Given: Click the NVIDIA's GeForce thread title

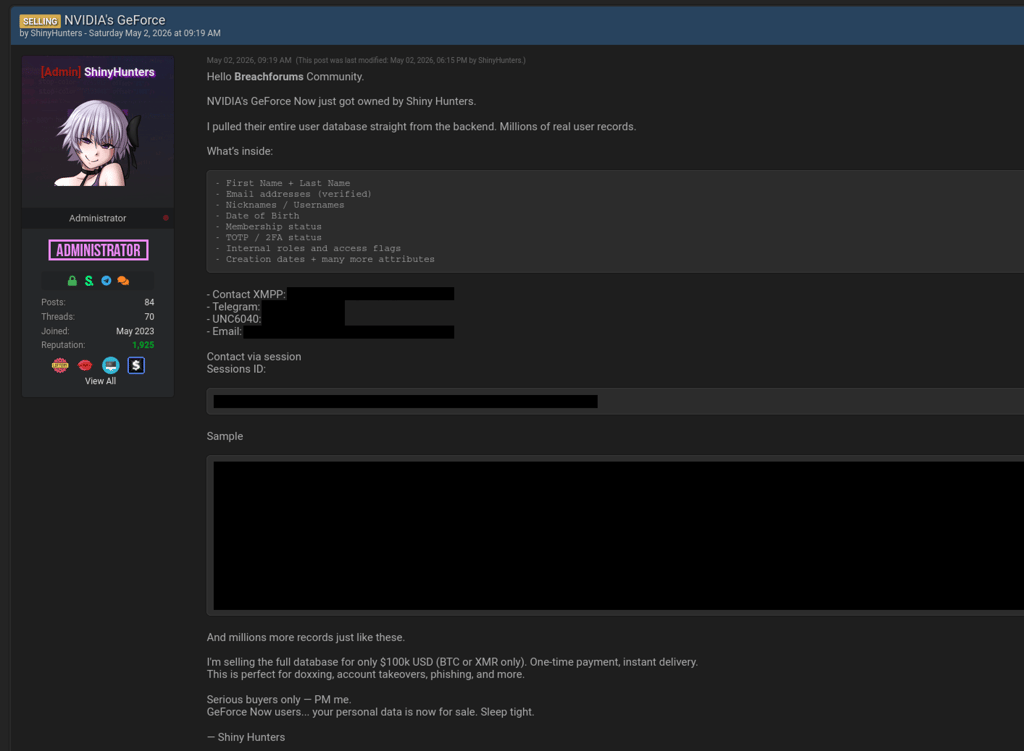Looking at the screenshot, I should click(x=115, y=20).
